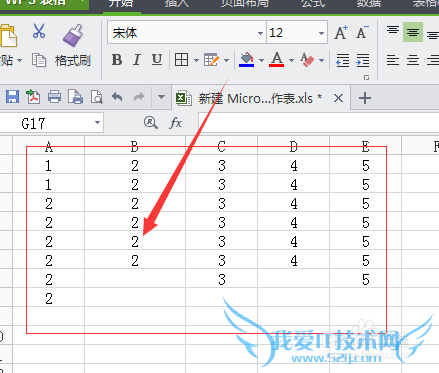Viewport: 439px width, 373px height.
Task: Open the font name dropdown arrow
Action: click(260, 33)
